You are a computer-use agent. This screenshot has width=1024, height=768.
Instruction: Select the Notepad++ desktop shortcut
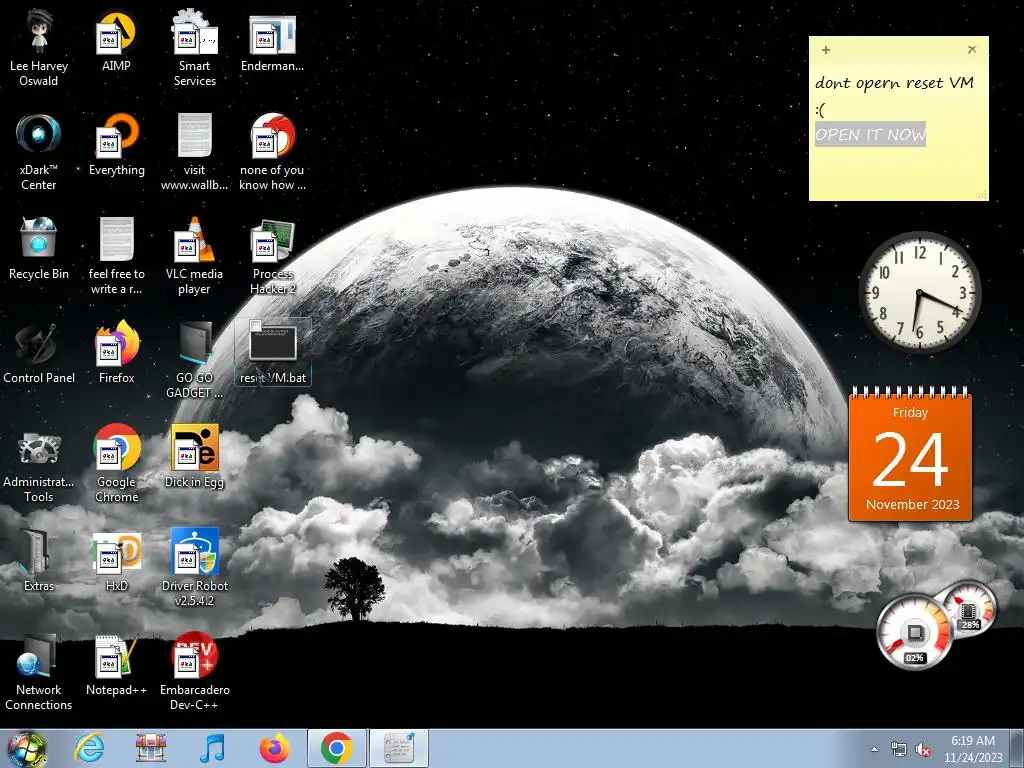[x=116, y=666]
